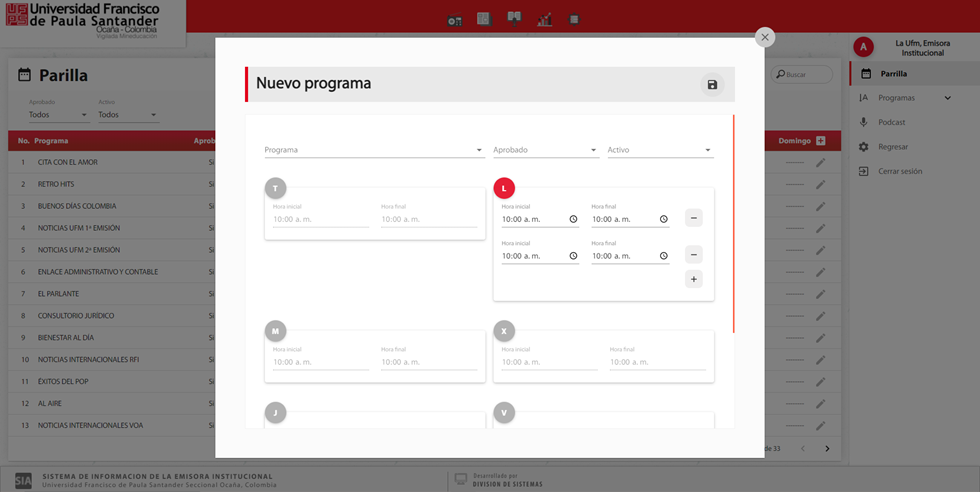
Task: Open the Aprobado dropdown in the dialog
Action: coord(545,150)
